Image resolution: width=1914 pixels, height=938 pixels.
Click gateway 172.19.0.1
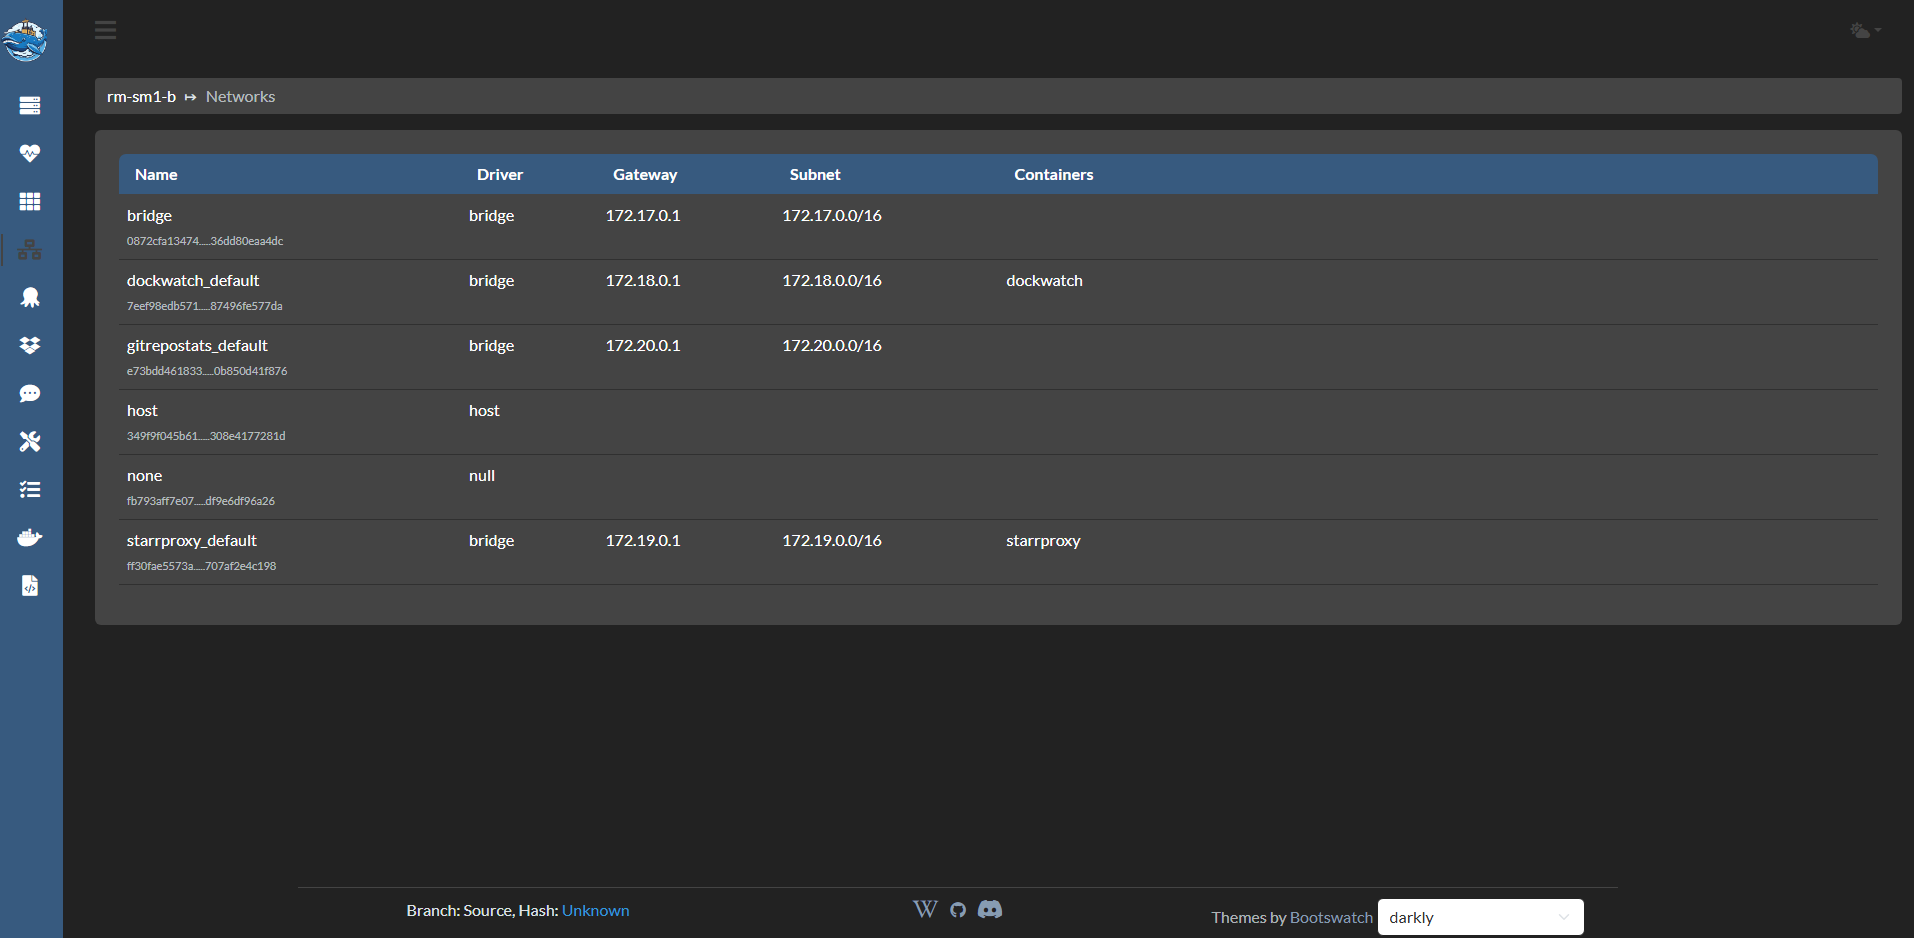click(643, 540)
